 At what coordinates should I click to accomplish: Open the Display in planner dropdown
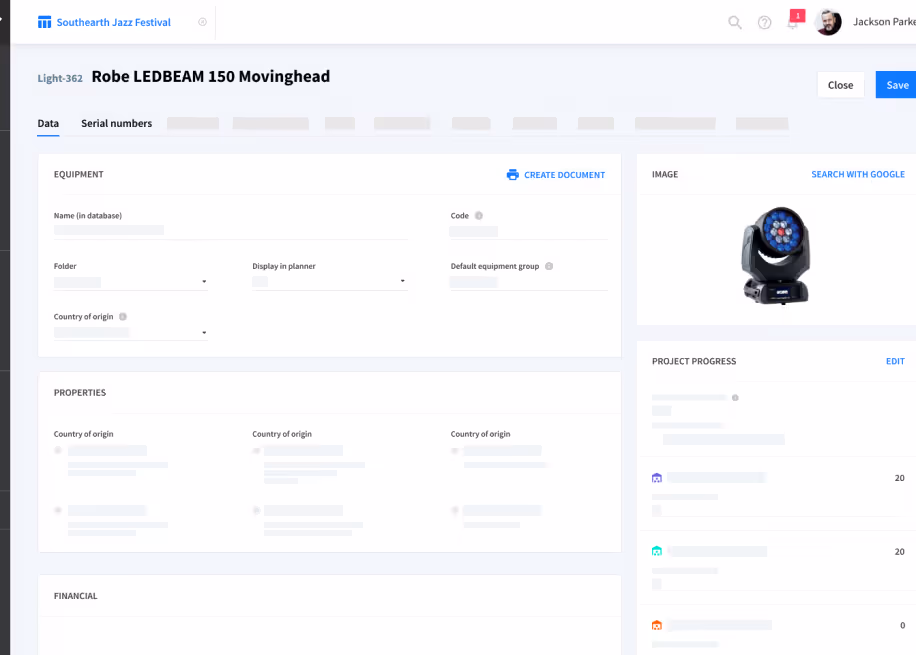pyautogui.click(x=329, y=282)
